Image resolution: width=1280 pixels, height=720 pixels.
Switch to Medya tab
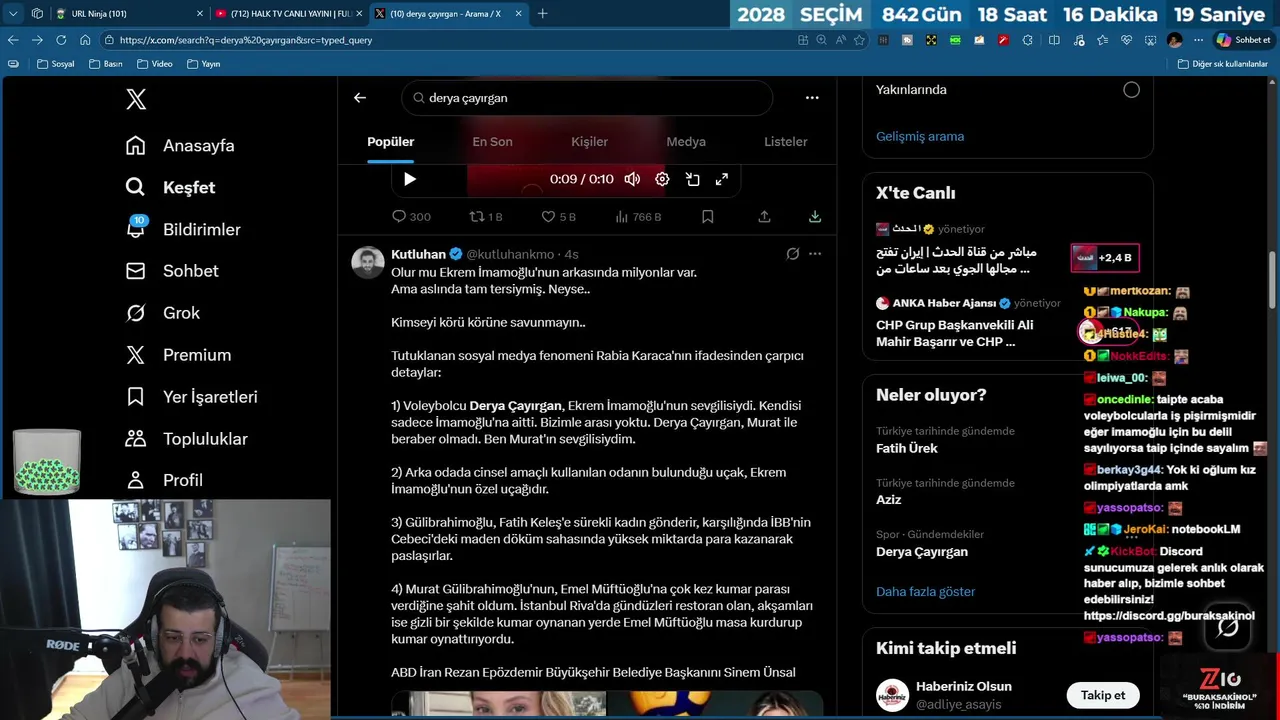(x=686, y=142)
